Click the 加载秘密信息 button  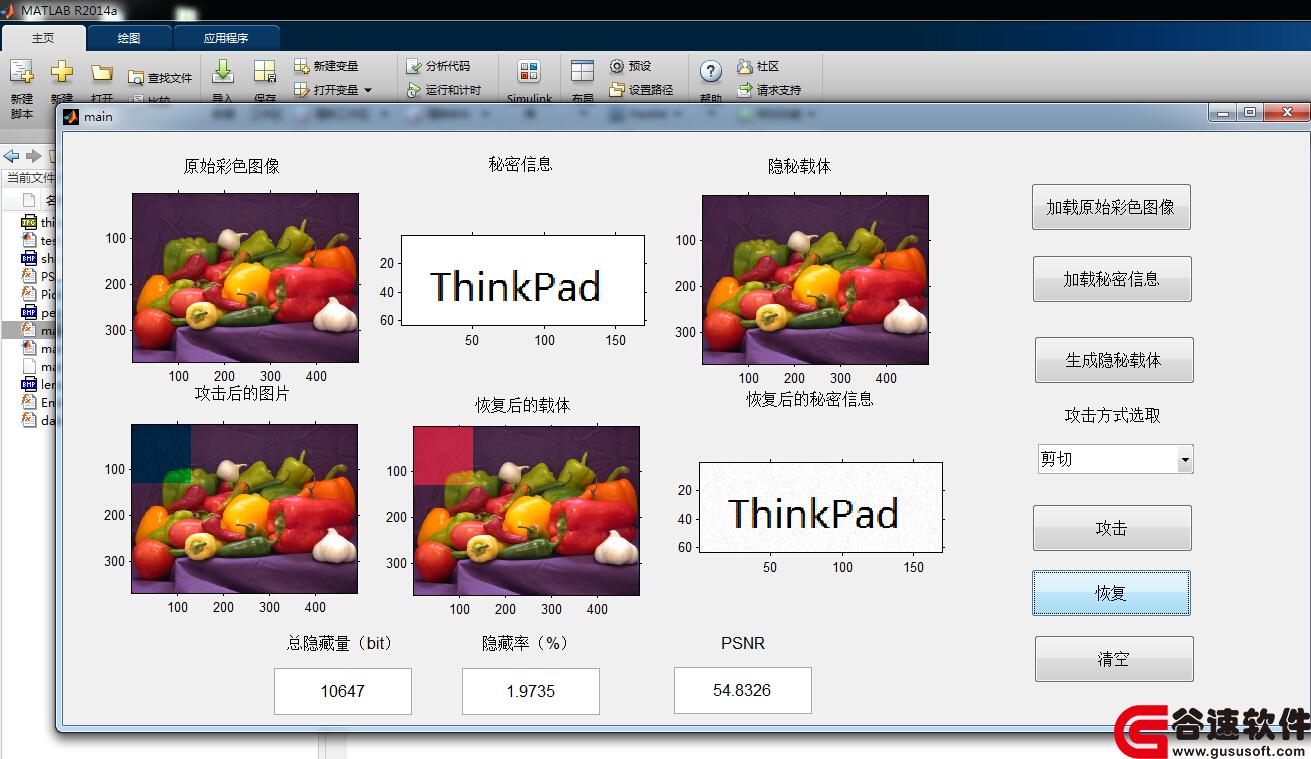[1112, 279]
